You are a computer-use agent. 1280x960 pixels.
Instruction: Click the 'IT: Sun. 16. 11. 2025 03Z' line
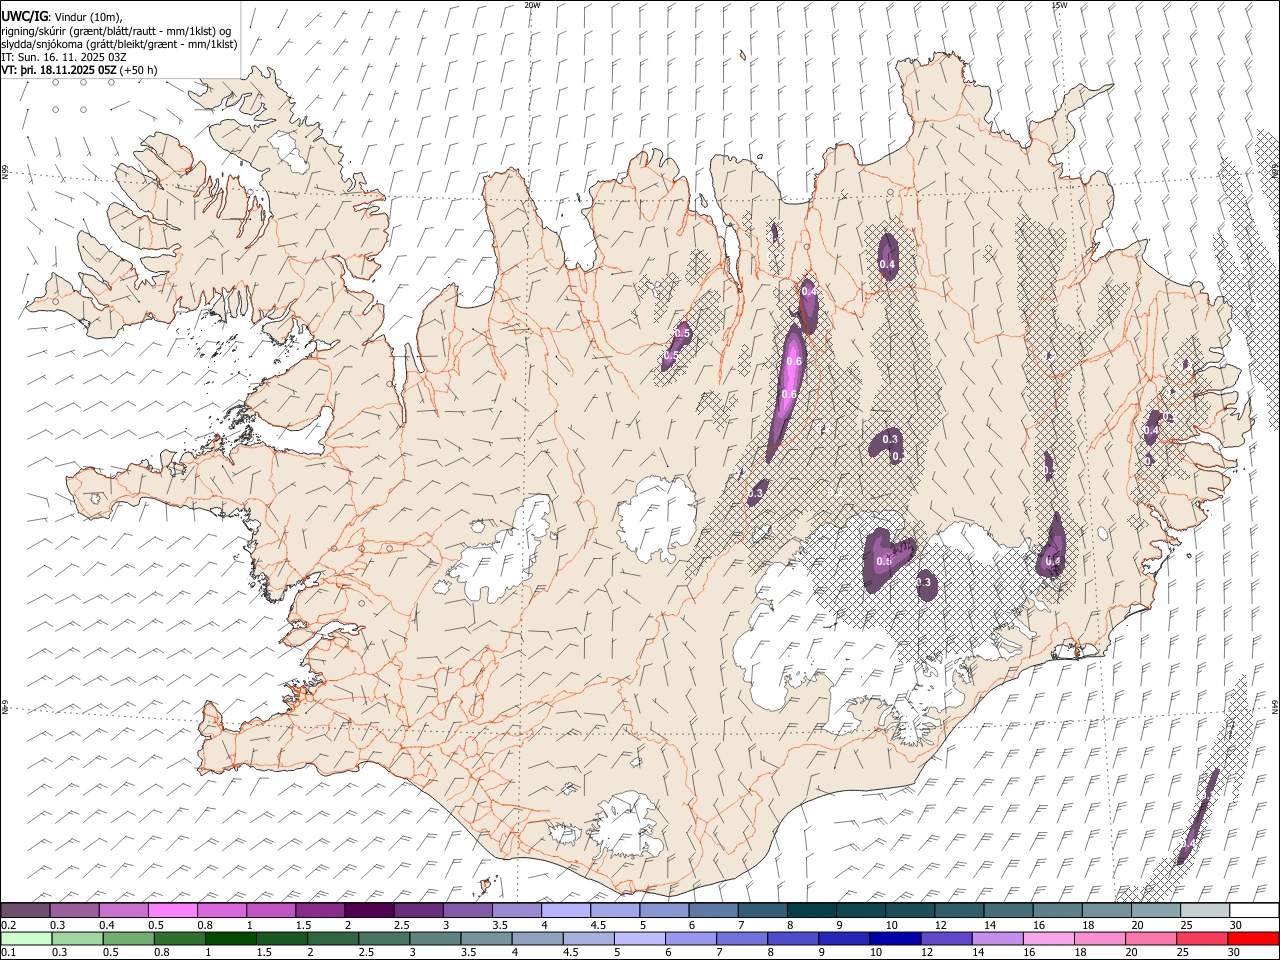pos(64,57)
